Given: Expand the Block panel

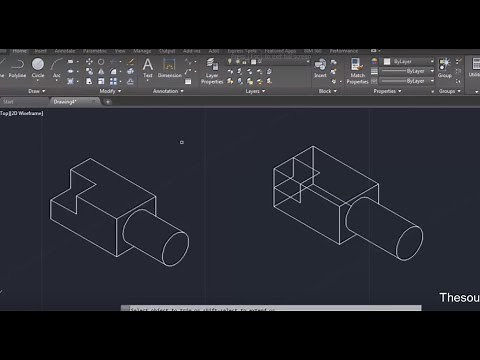Looking at the screenshot, I should 328,91.
